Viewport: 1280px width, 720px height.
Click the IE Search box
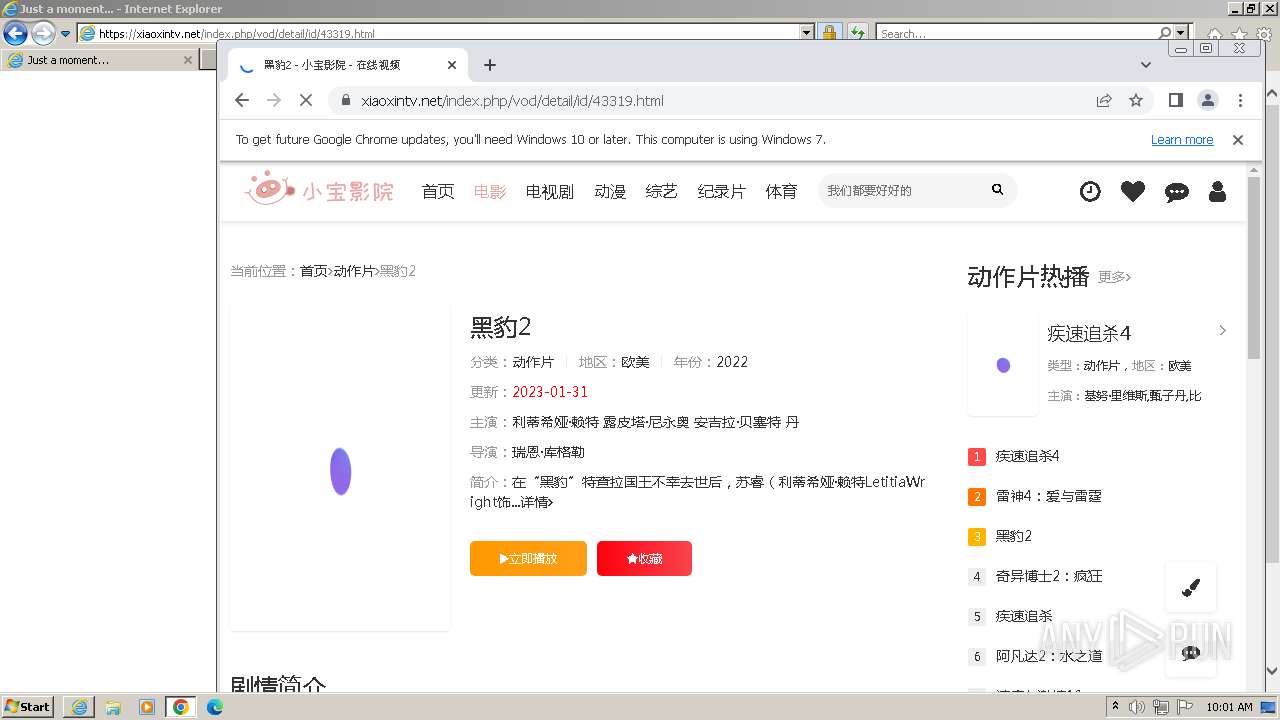click(x=1016, y=33)
